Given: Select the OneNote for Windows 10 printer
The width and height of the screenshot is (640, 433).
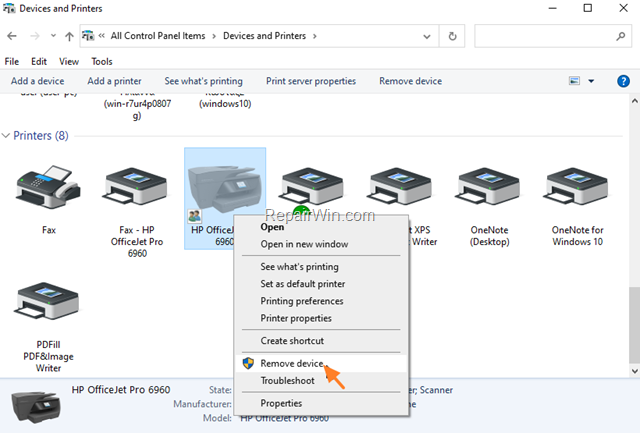Looking at the screenshot, I should [577, 188].
